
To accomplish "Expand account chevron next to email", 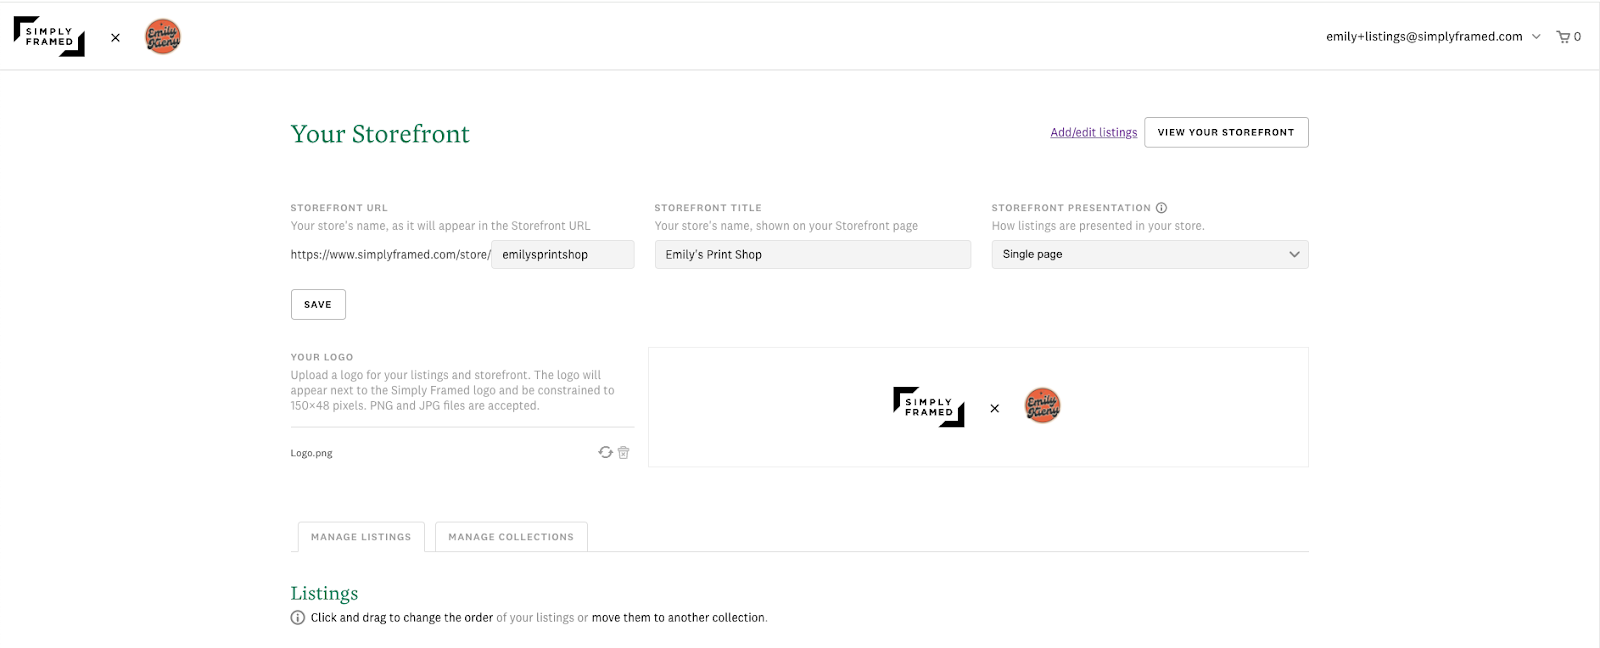I will pyautogui.click(x=1536, y=37).
